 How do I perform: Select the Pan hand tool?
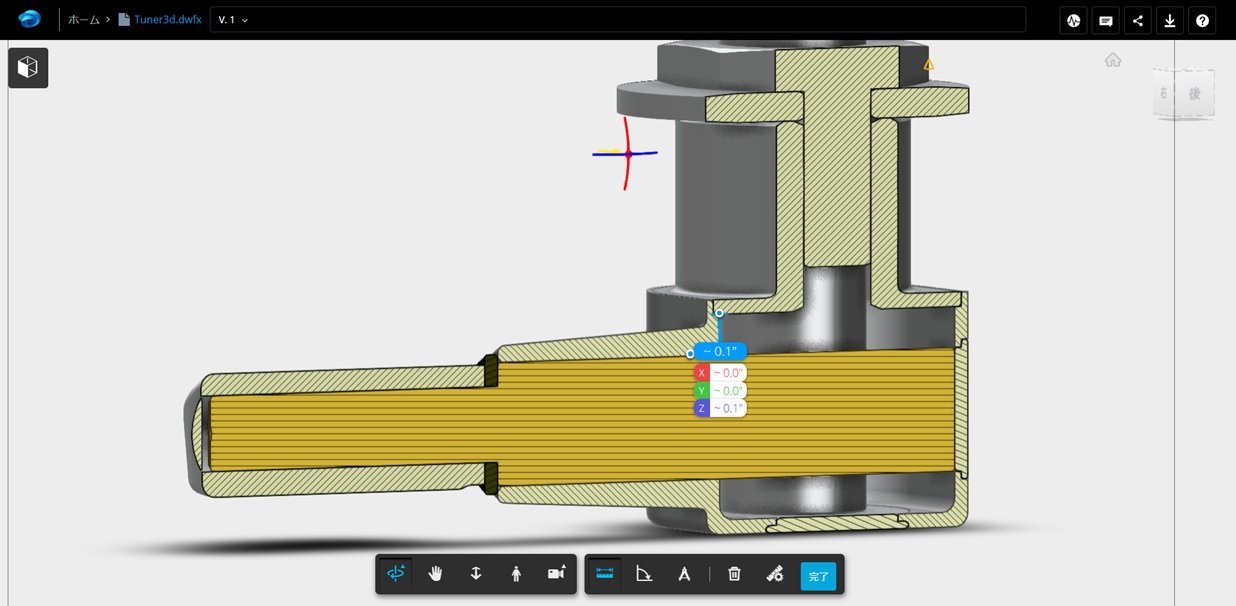(x=435, y=574)
